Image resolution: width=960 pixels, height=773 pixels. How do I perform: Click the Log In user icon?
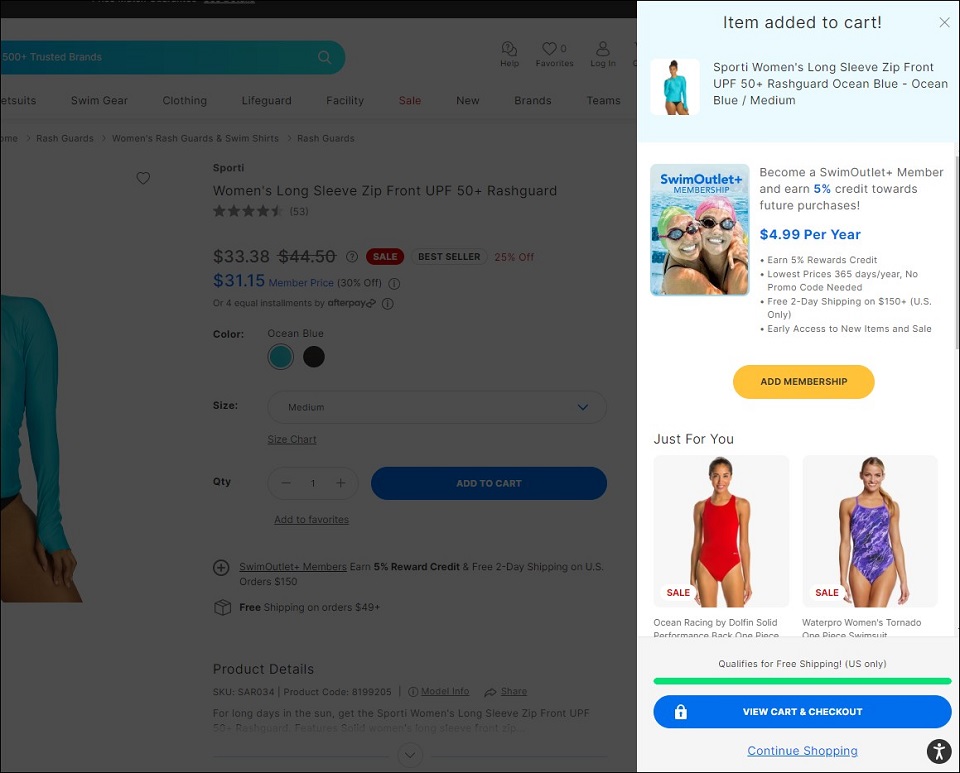tap(603, 48)
